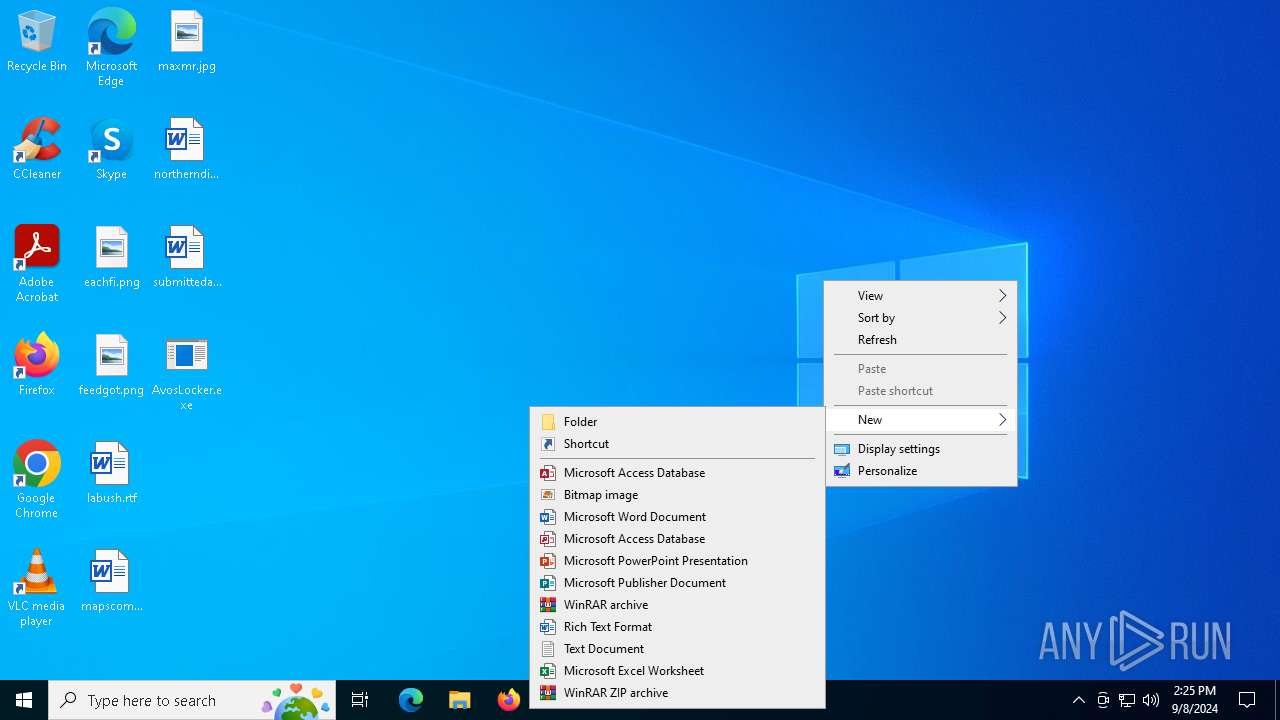Expand the Sort by submenu
Image resolution: width=1280 pixels, height=720 pixels.
(921, 317)
